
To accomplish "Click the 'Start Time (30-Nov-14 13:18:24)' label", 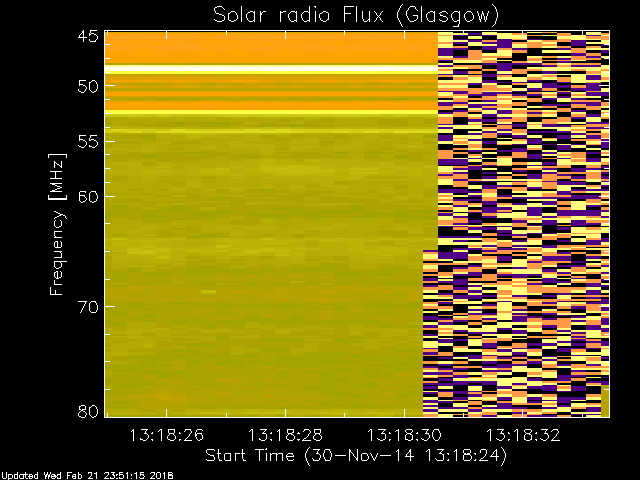I will coord(356,456).
